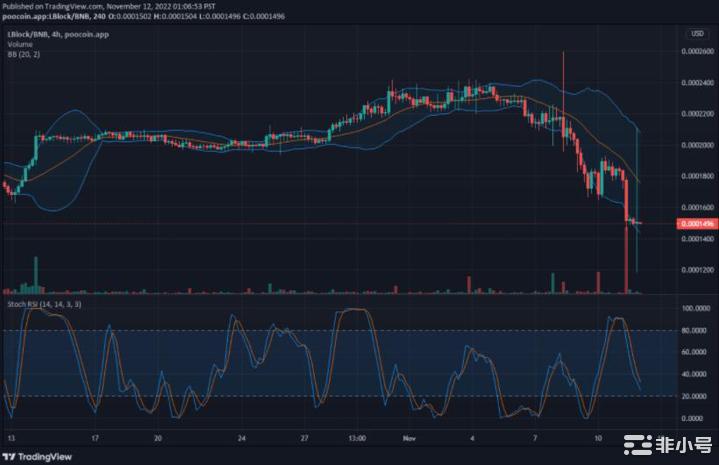The image size is (719, 465).
Task: Click the Volume indicator label
Action: click(x=19, y=44)
